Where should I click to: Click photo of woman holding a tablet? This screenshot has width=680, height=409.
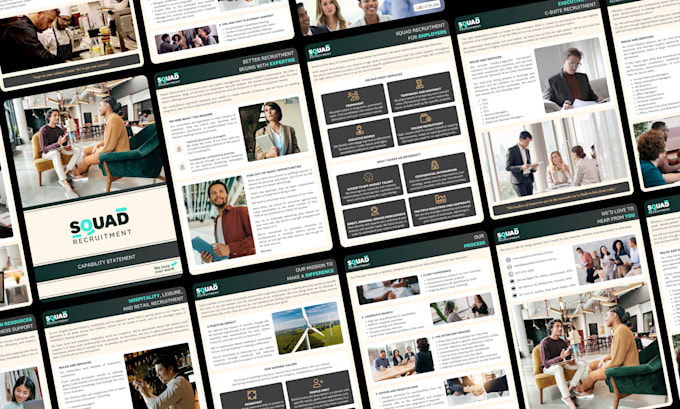[x=273, y=128]
